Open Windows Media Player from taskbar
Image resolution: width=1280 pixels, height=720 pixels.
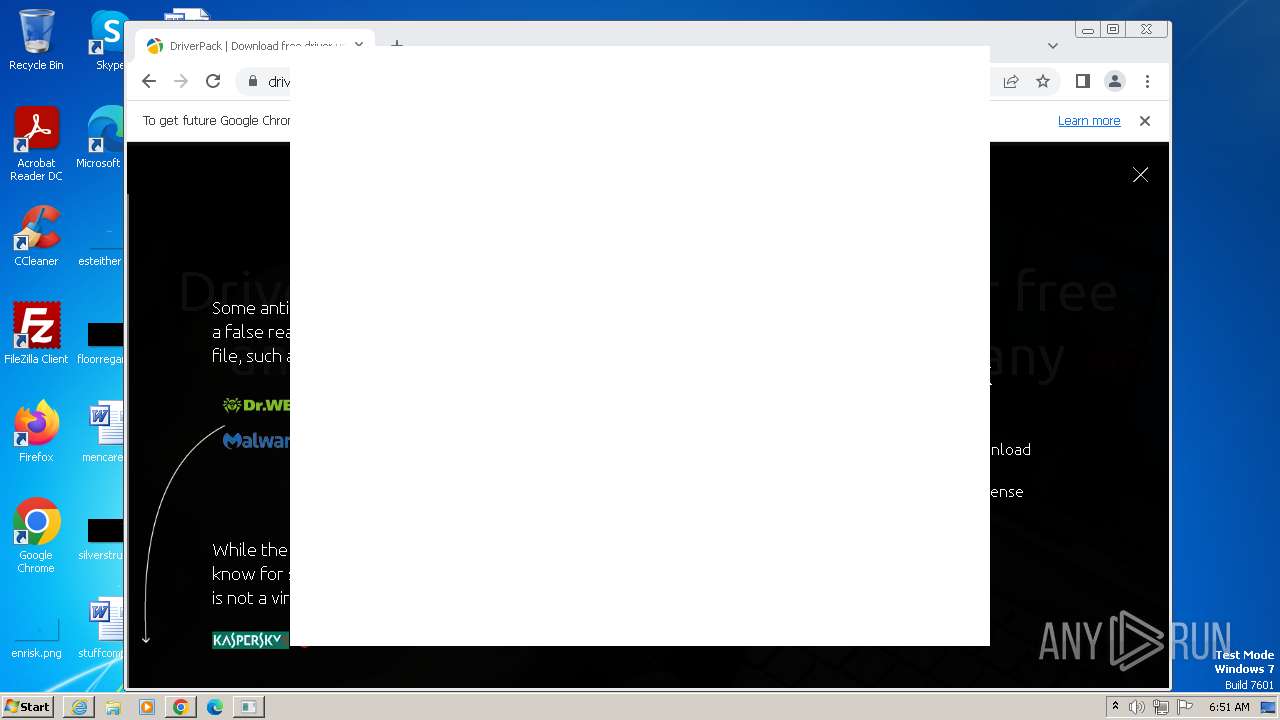coord(147,707)
